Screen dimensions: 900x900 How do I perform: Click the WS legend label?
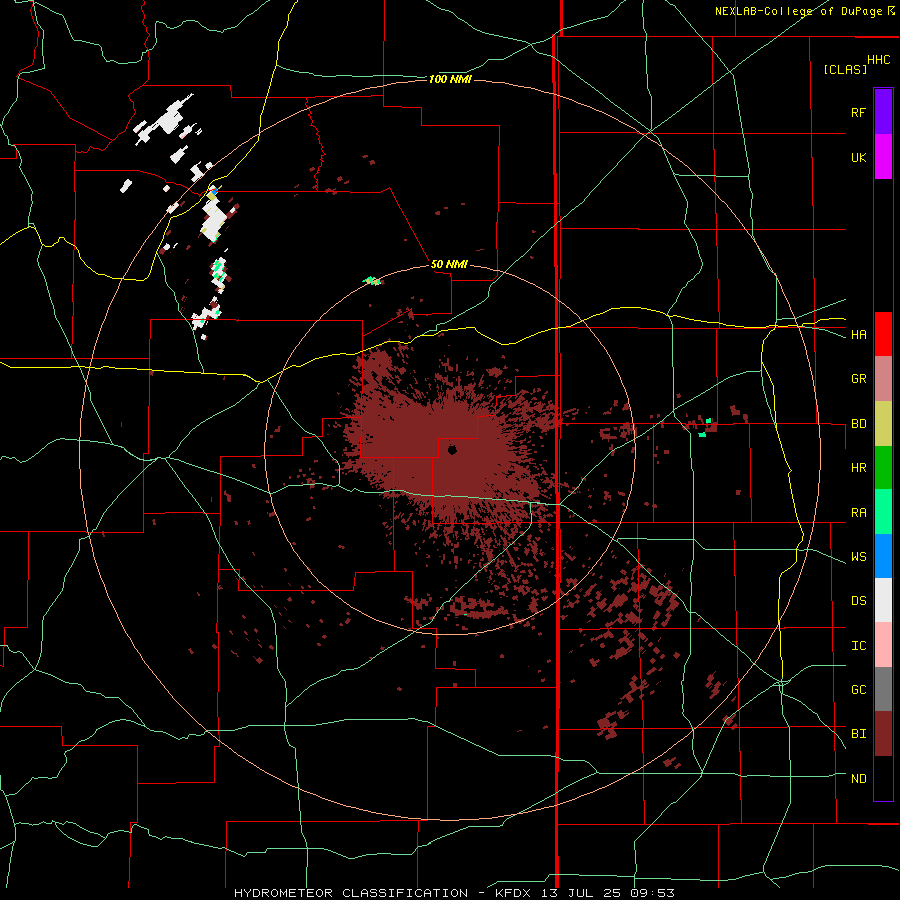click(x=858, y=556)
